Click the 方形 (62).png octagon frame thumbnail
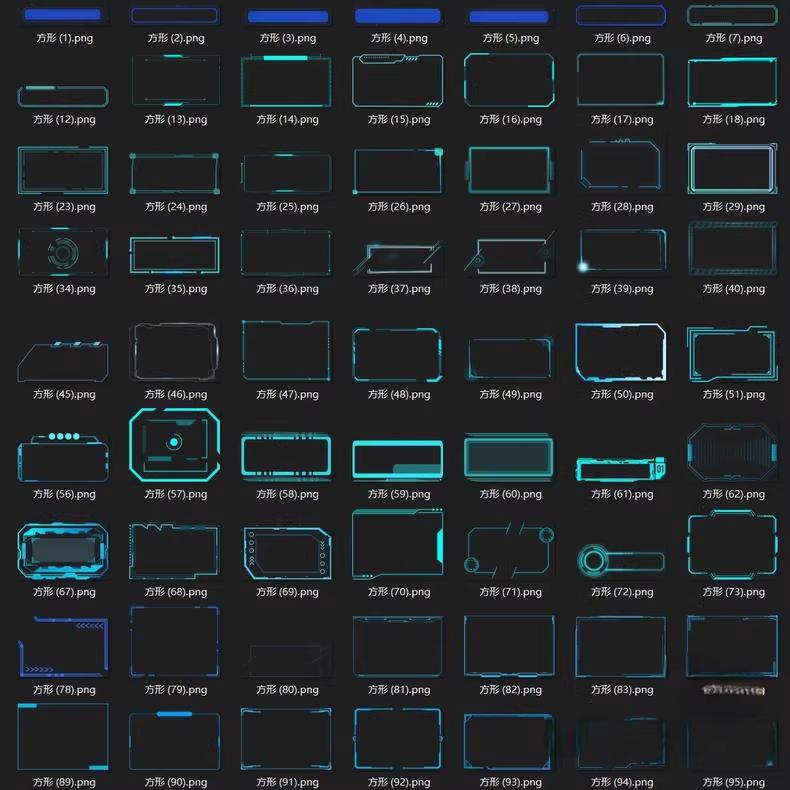The height and width of the screenshot is (790, 790). click(732, 453)
